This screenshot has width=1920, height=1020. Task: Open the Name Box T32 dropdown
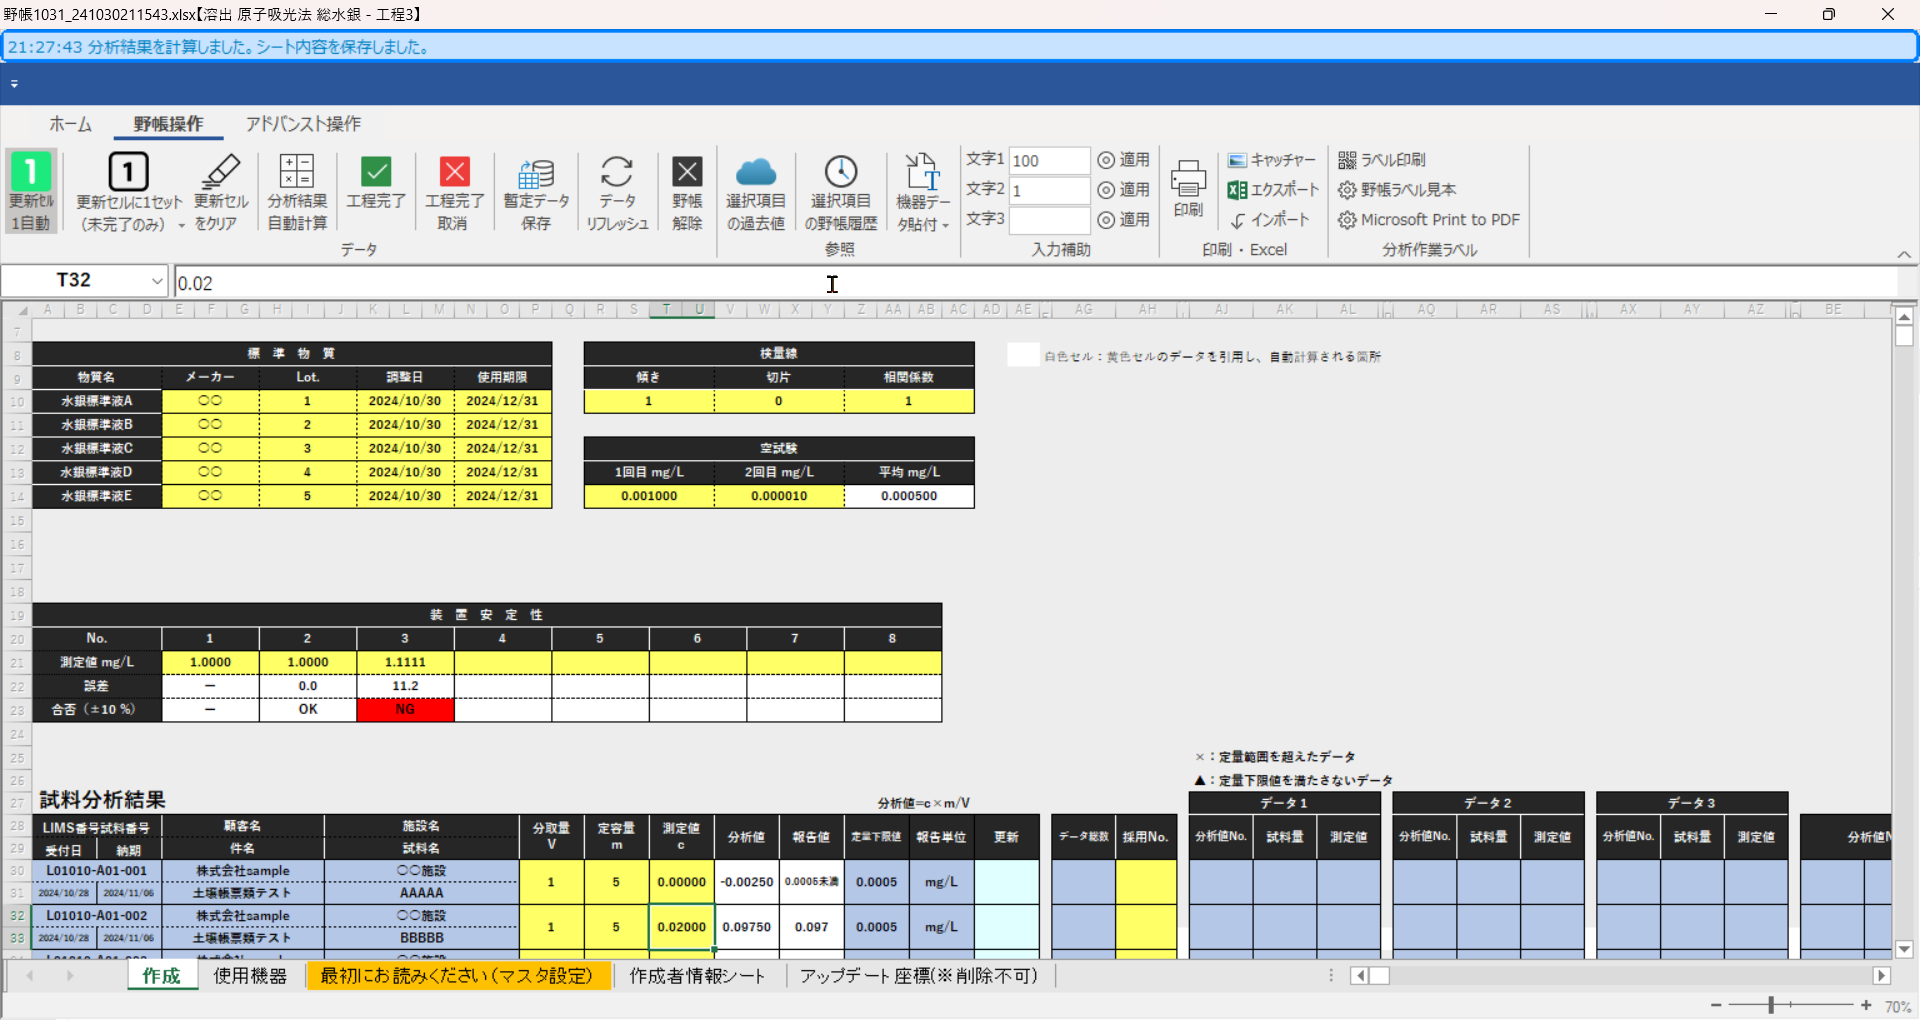(157, 281)
